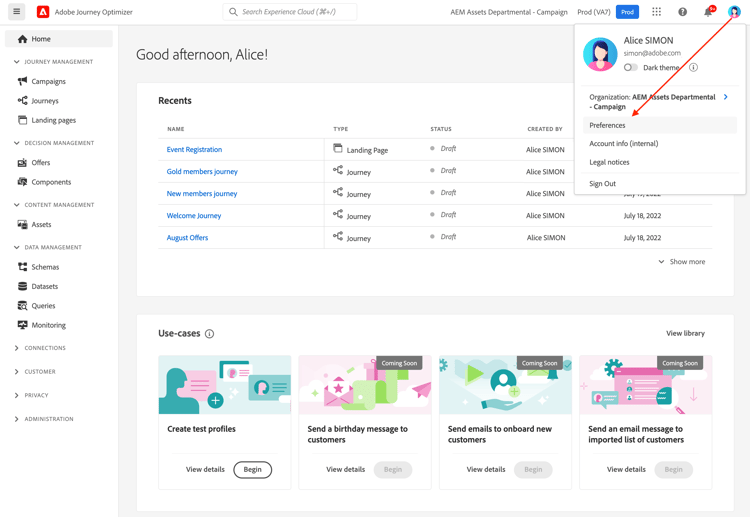Click the Journeys sidebar icon
Image resolution: width=750 pixels, height=517 pixels.
pos(22,100)
